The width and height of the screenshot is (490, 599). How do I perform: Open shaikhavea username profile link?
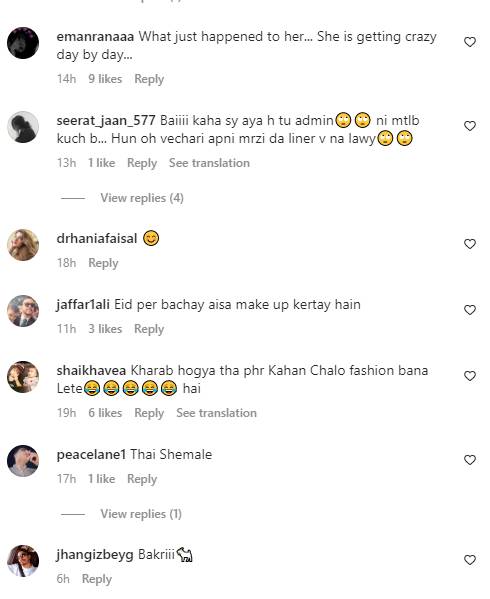91,370
